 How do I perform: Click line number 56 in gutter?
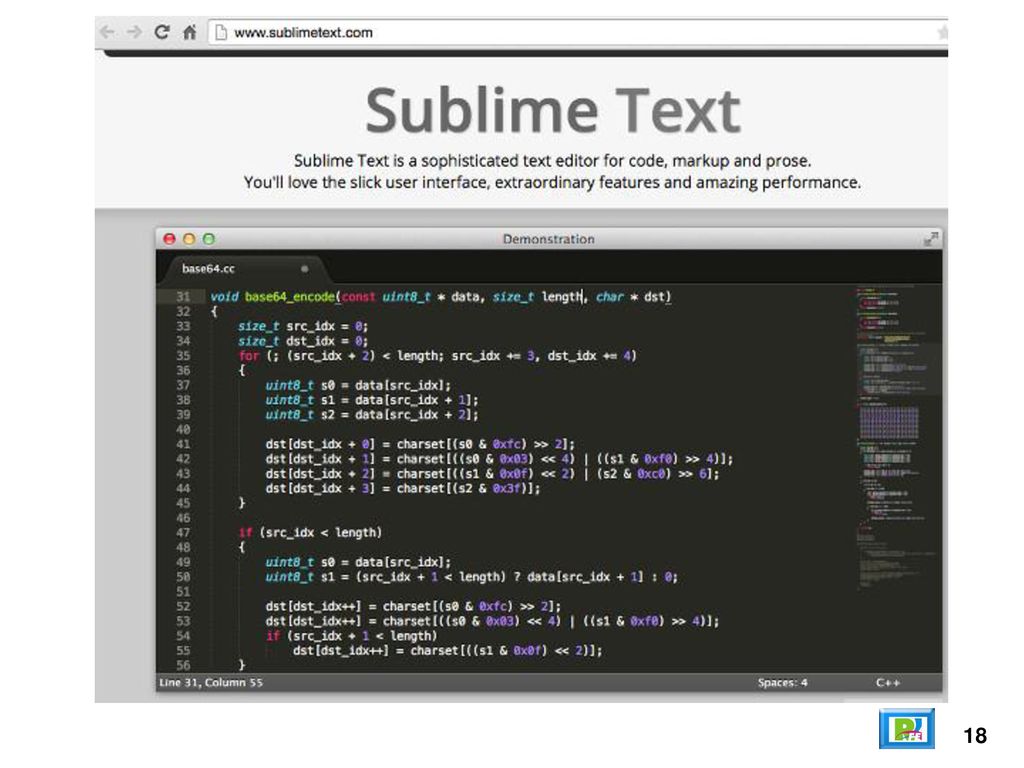click(x=183, y=665)
